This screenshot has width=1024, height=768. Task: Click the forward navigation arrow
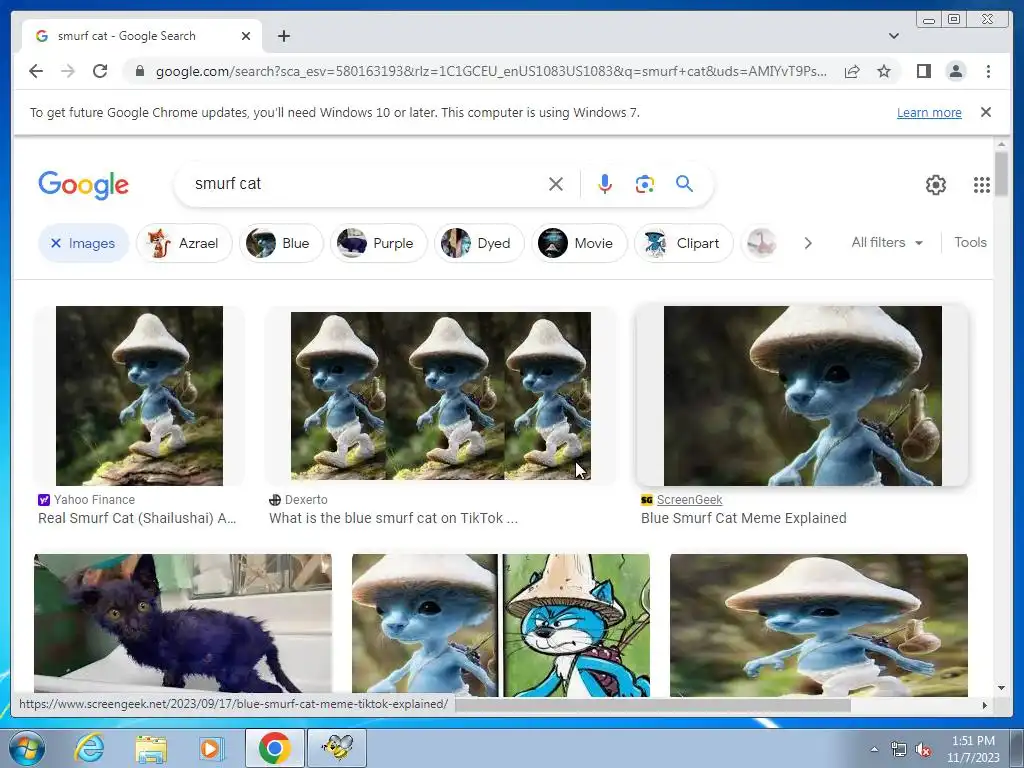coord(68,71)
